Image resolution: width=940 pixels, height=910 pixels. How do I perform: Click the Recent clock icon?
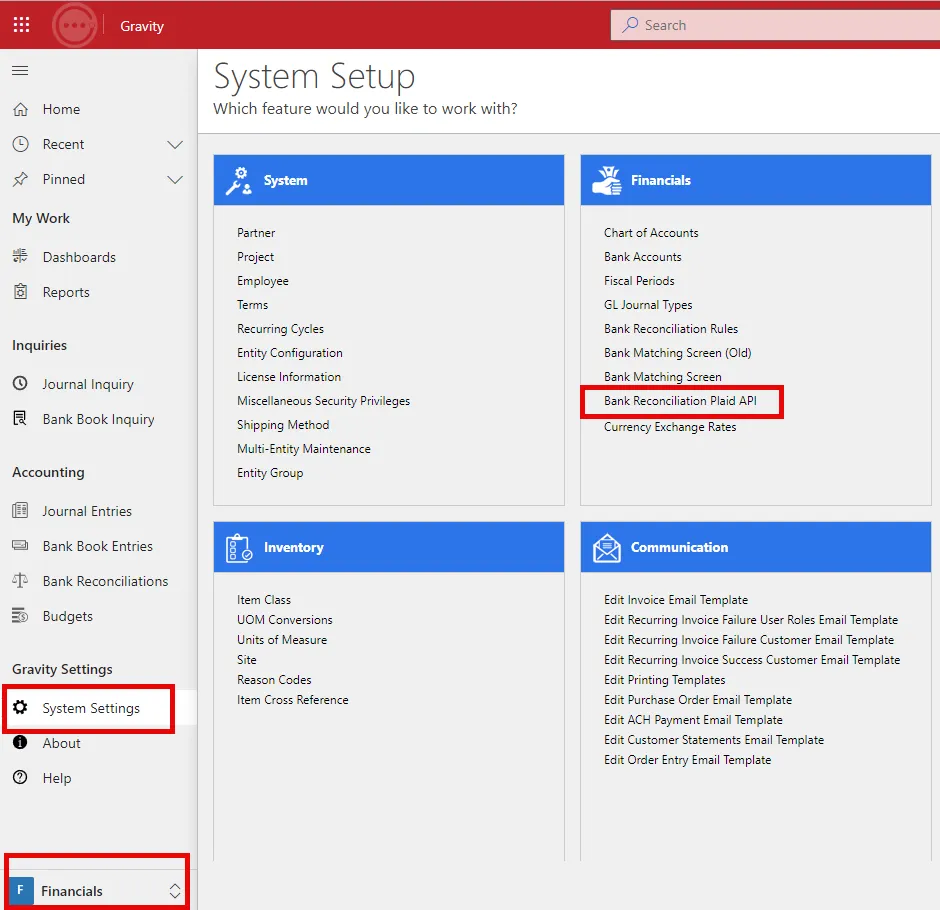point(20,144)
